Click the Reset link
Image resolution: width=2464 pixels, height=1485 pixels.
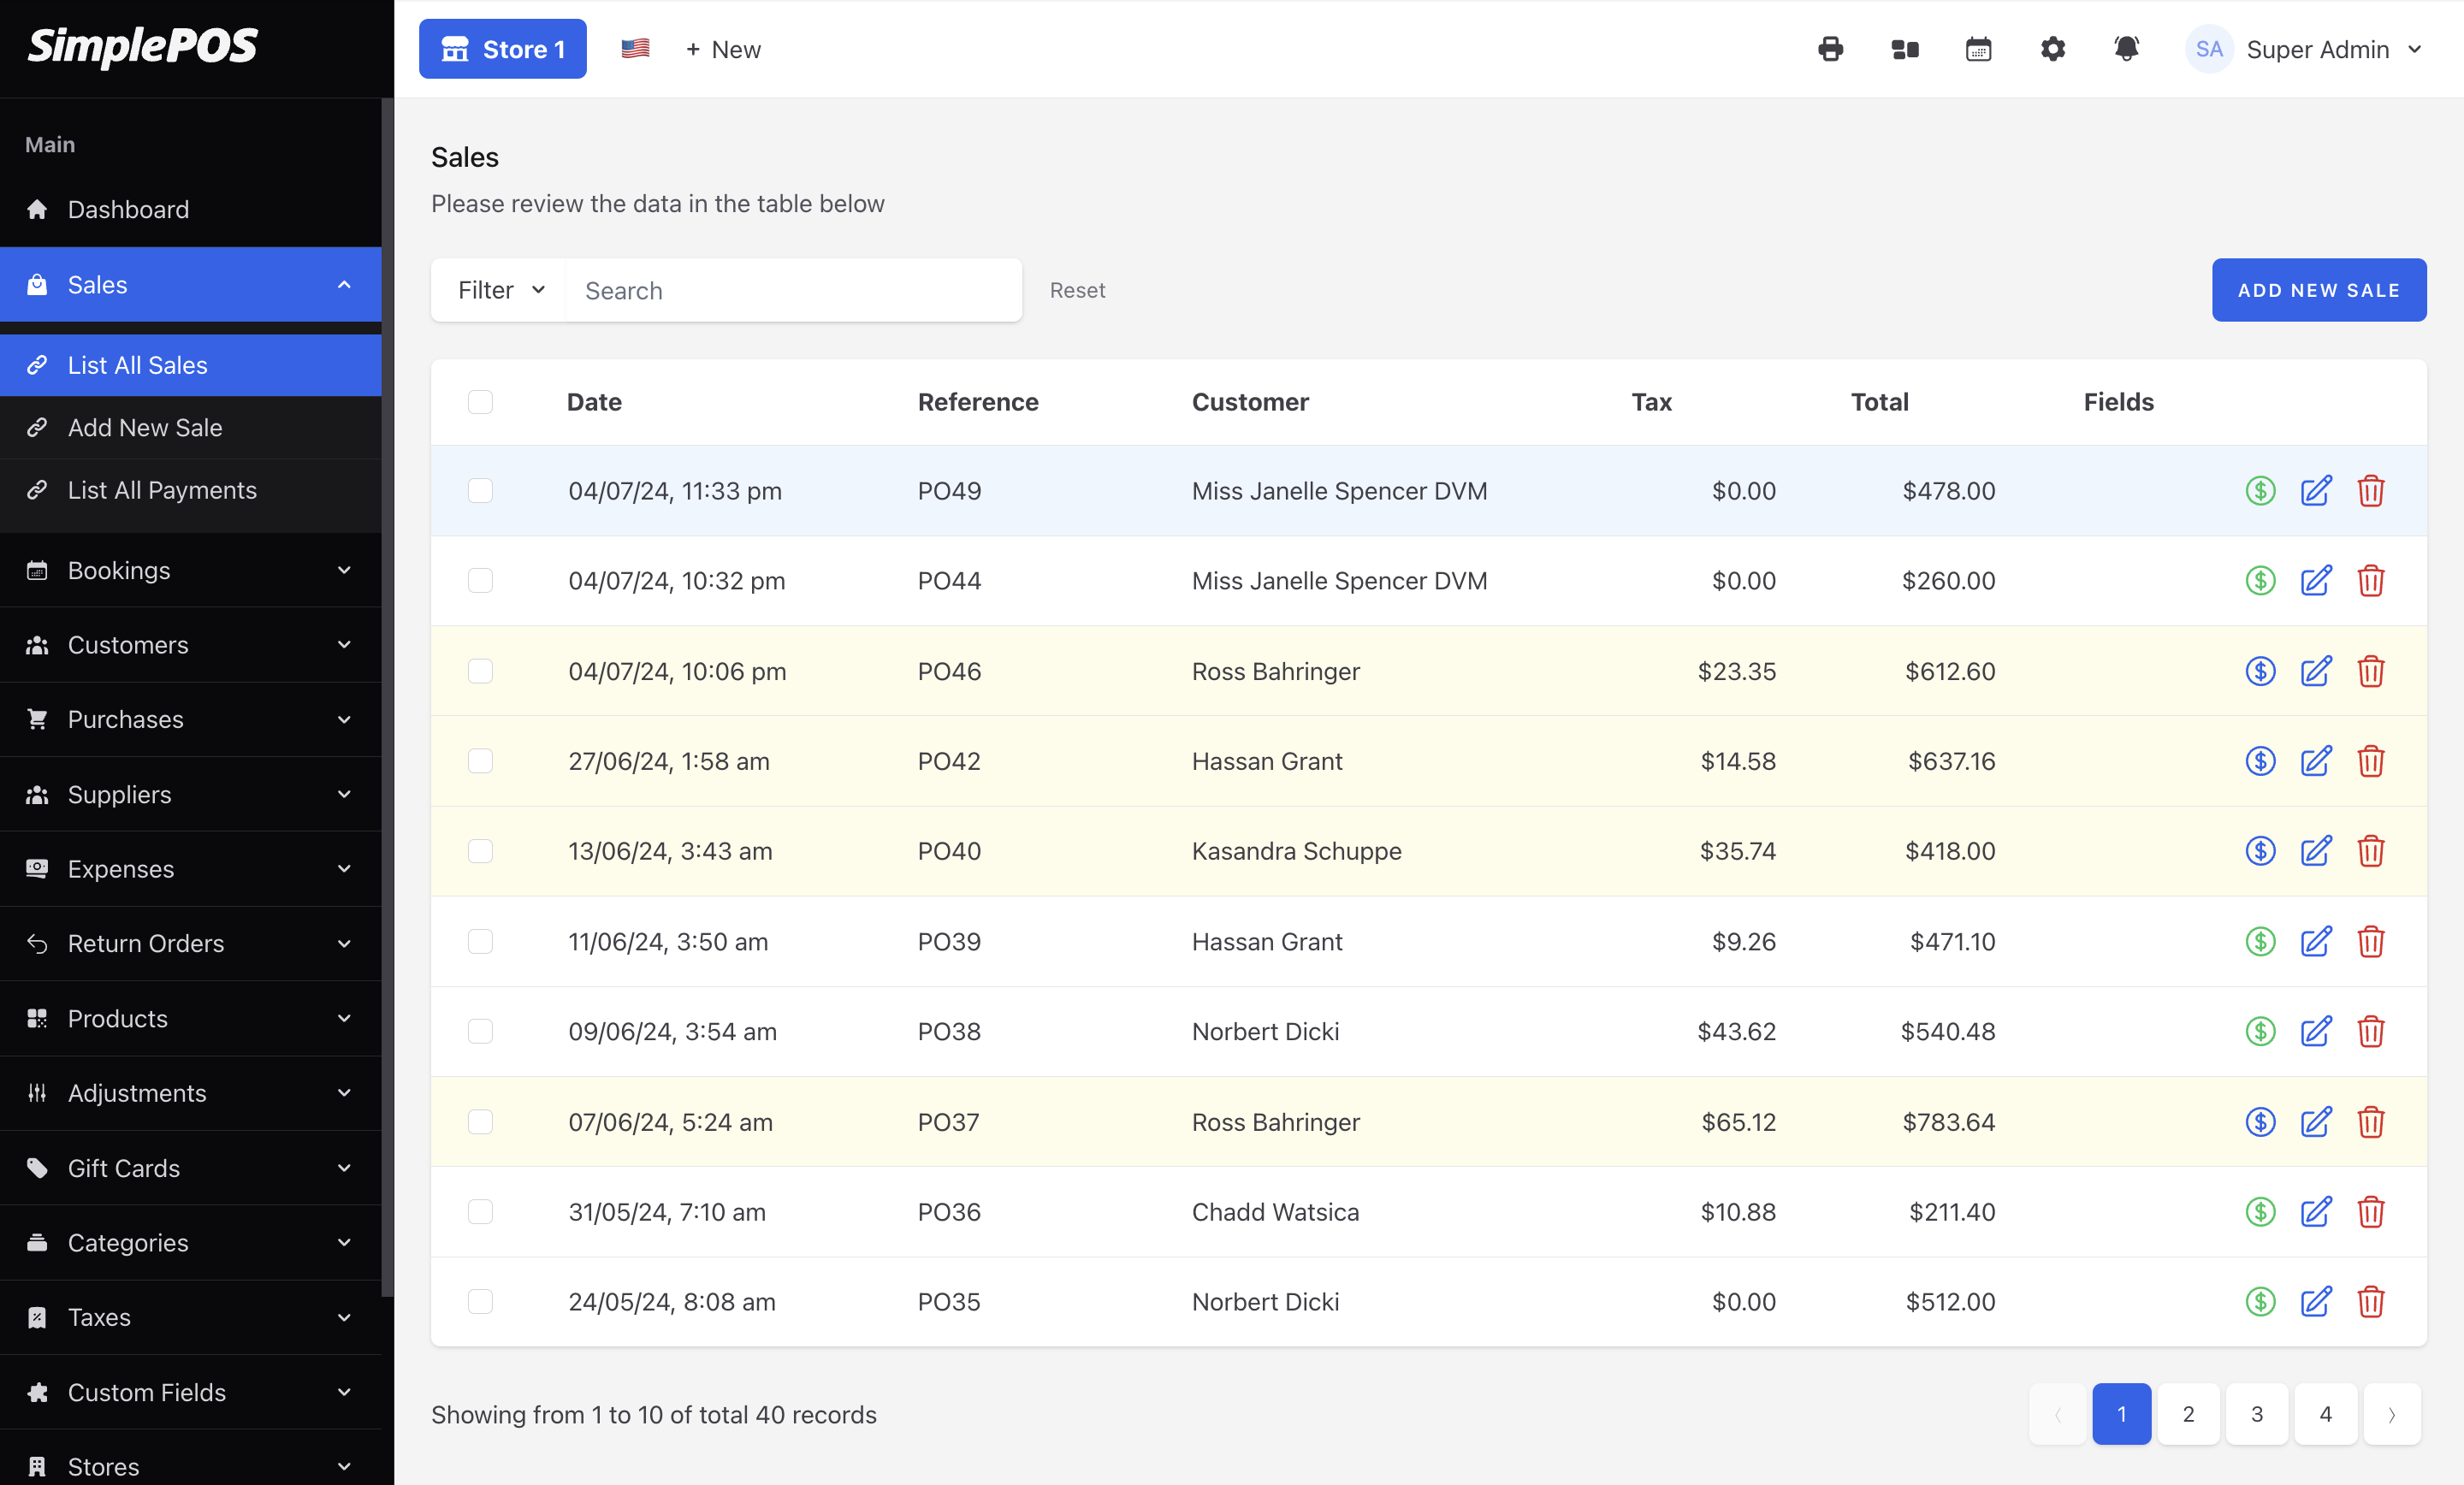(1077, 290)
